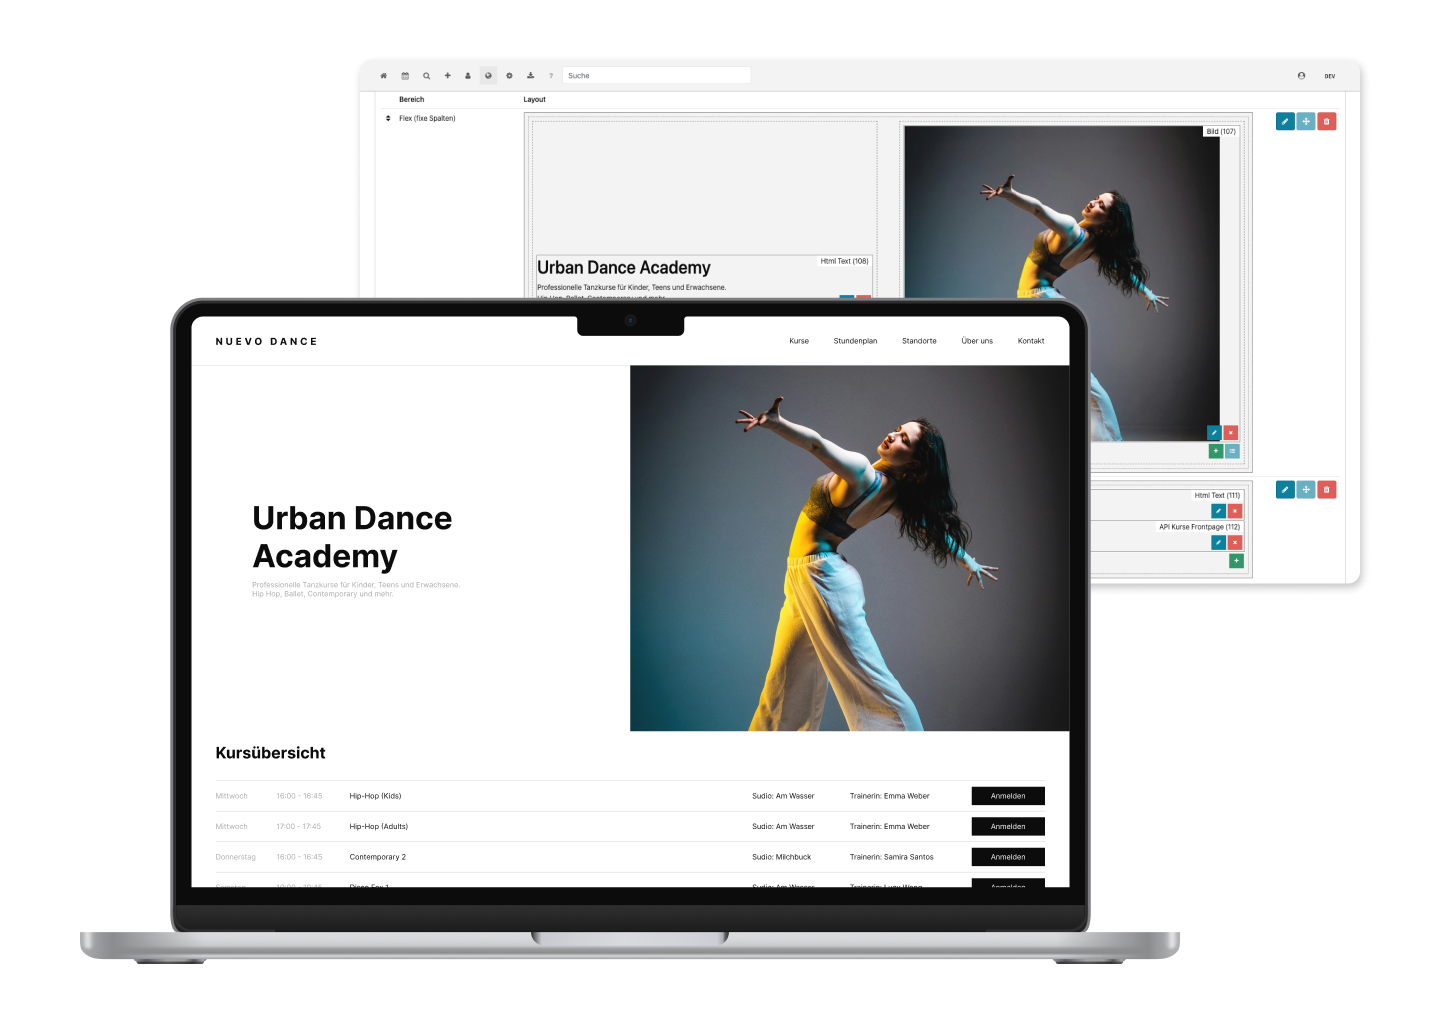Click the "Donnerstag" day cell
The width and height of the screenshot is (1440, 1024).
236,857
